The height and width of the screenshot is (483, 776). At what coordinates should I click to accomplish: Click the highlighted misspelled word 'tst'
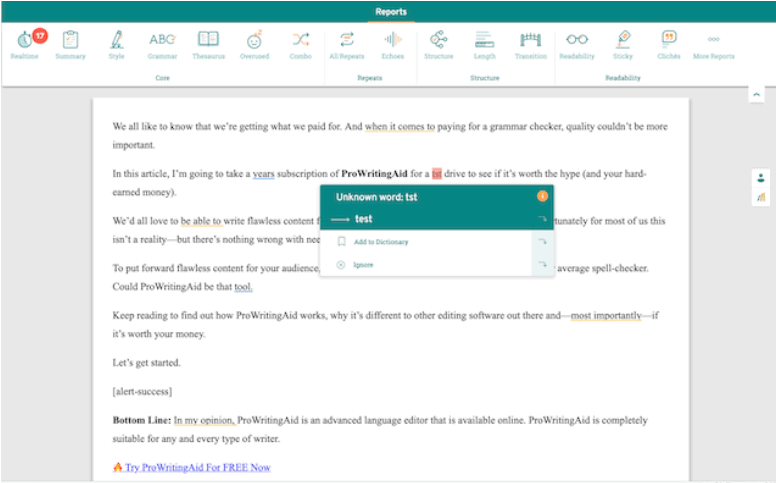[436, 174]
